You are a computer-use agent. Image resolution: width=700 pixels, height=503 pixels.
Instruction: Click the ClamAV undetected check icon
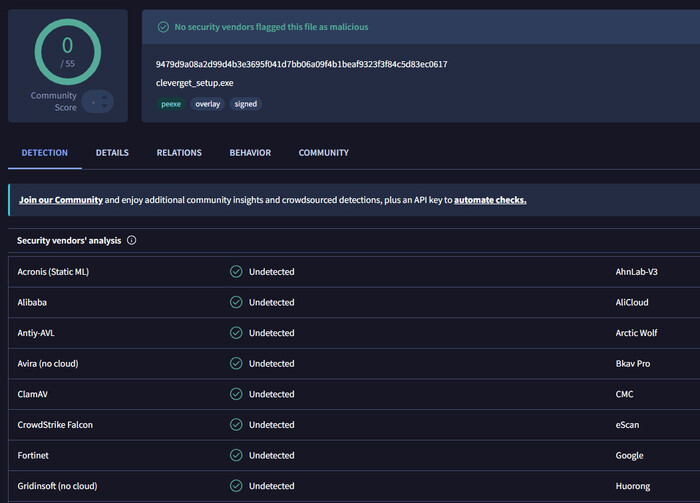[236, 394]
